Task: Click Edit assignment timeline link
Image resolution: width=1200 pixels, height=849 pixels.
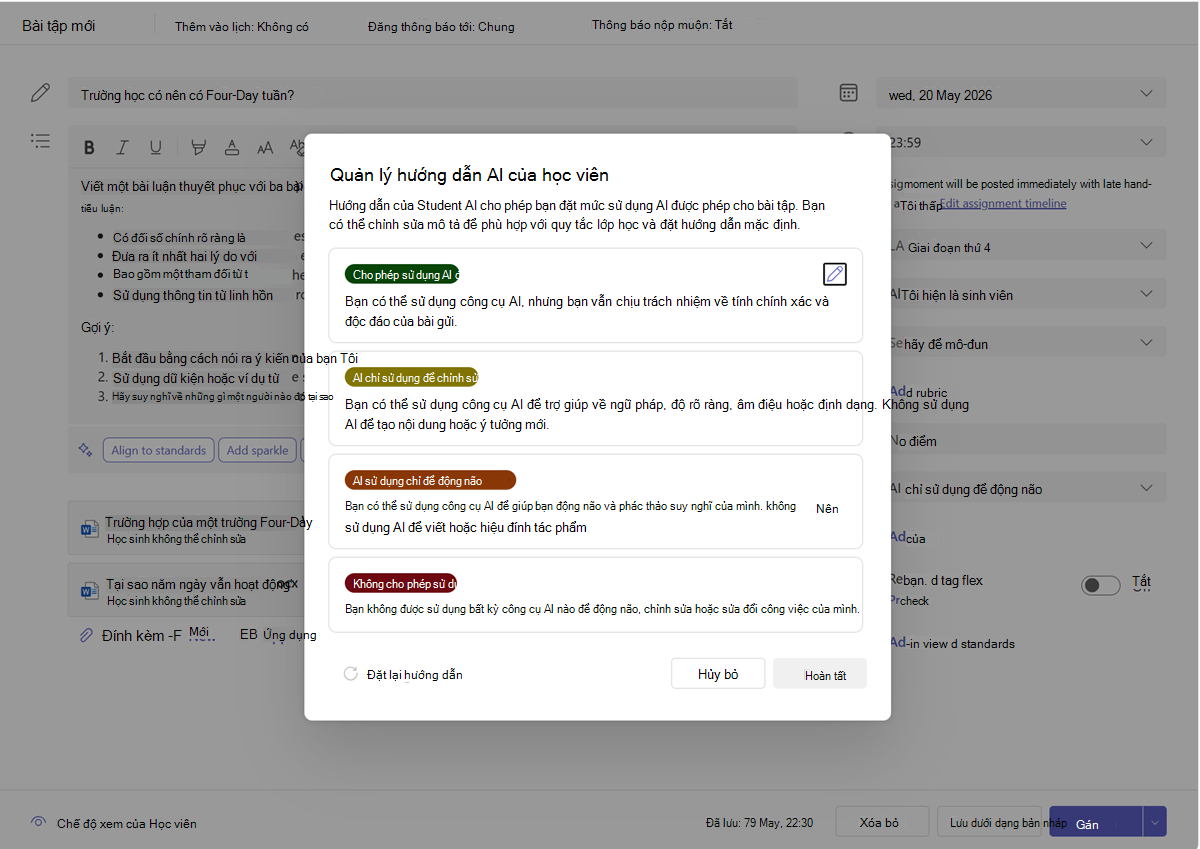Action: coord(1002,203)
